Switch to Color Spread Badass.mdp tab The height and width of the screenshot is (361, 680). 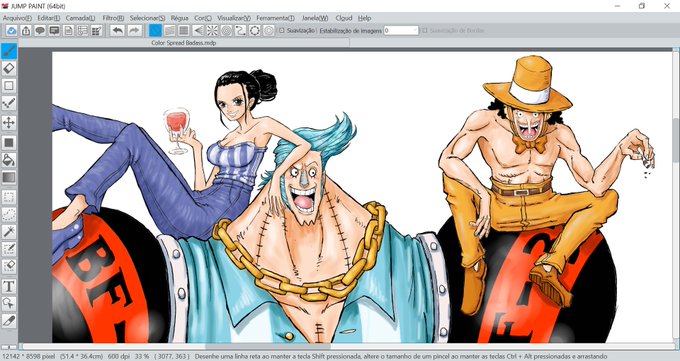point(184,43)
